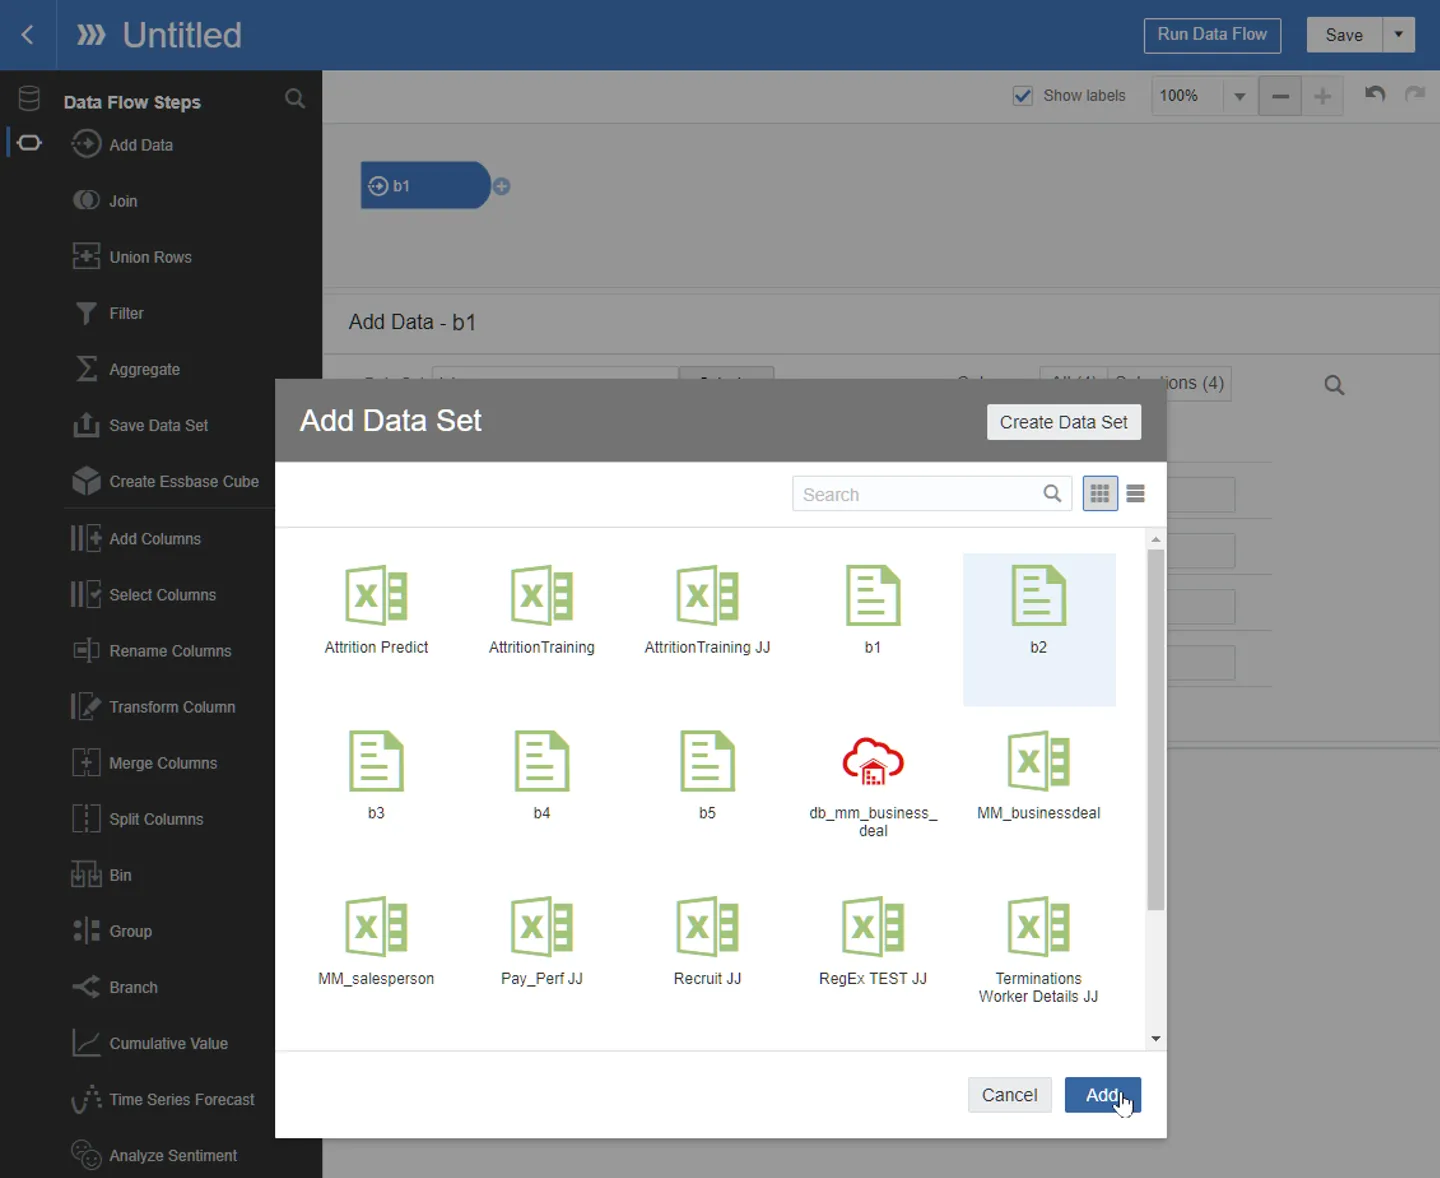This screenshot has width=1440, height=1178.
Task: Click the Save Data Set step icon
Action: (x=86, y=425)
